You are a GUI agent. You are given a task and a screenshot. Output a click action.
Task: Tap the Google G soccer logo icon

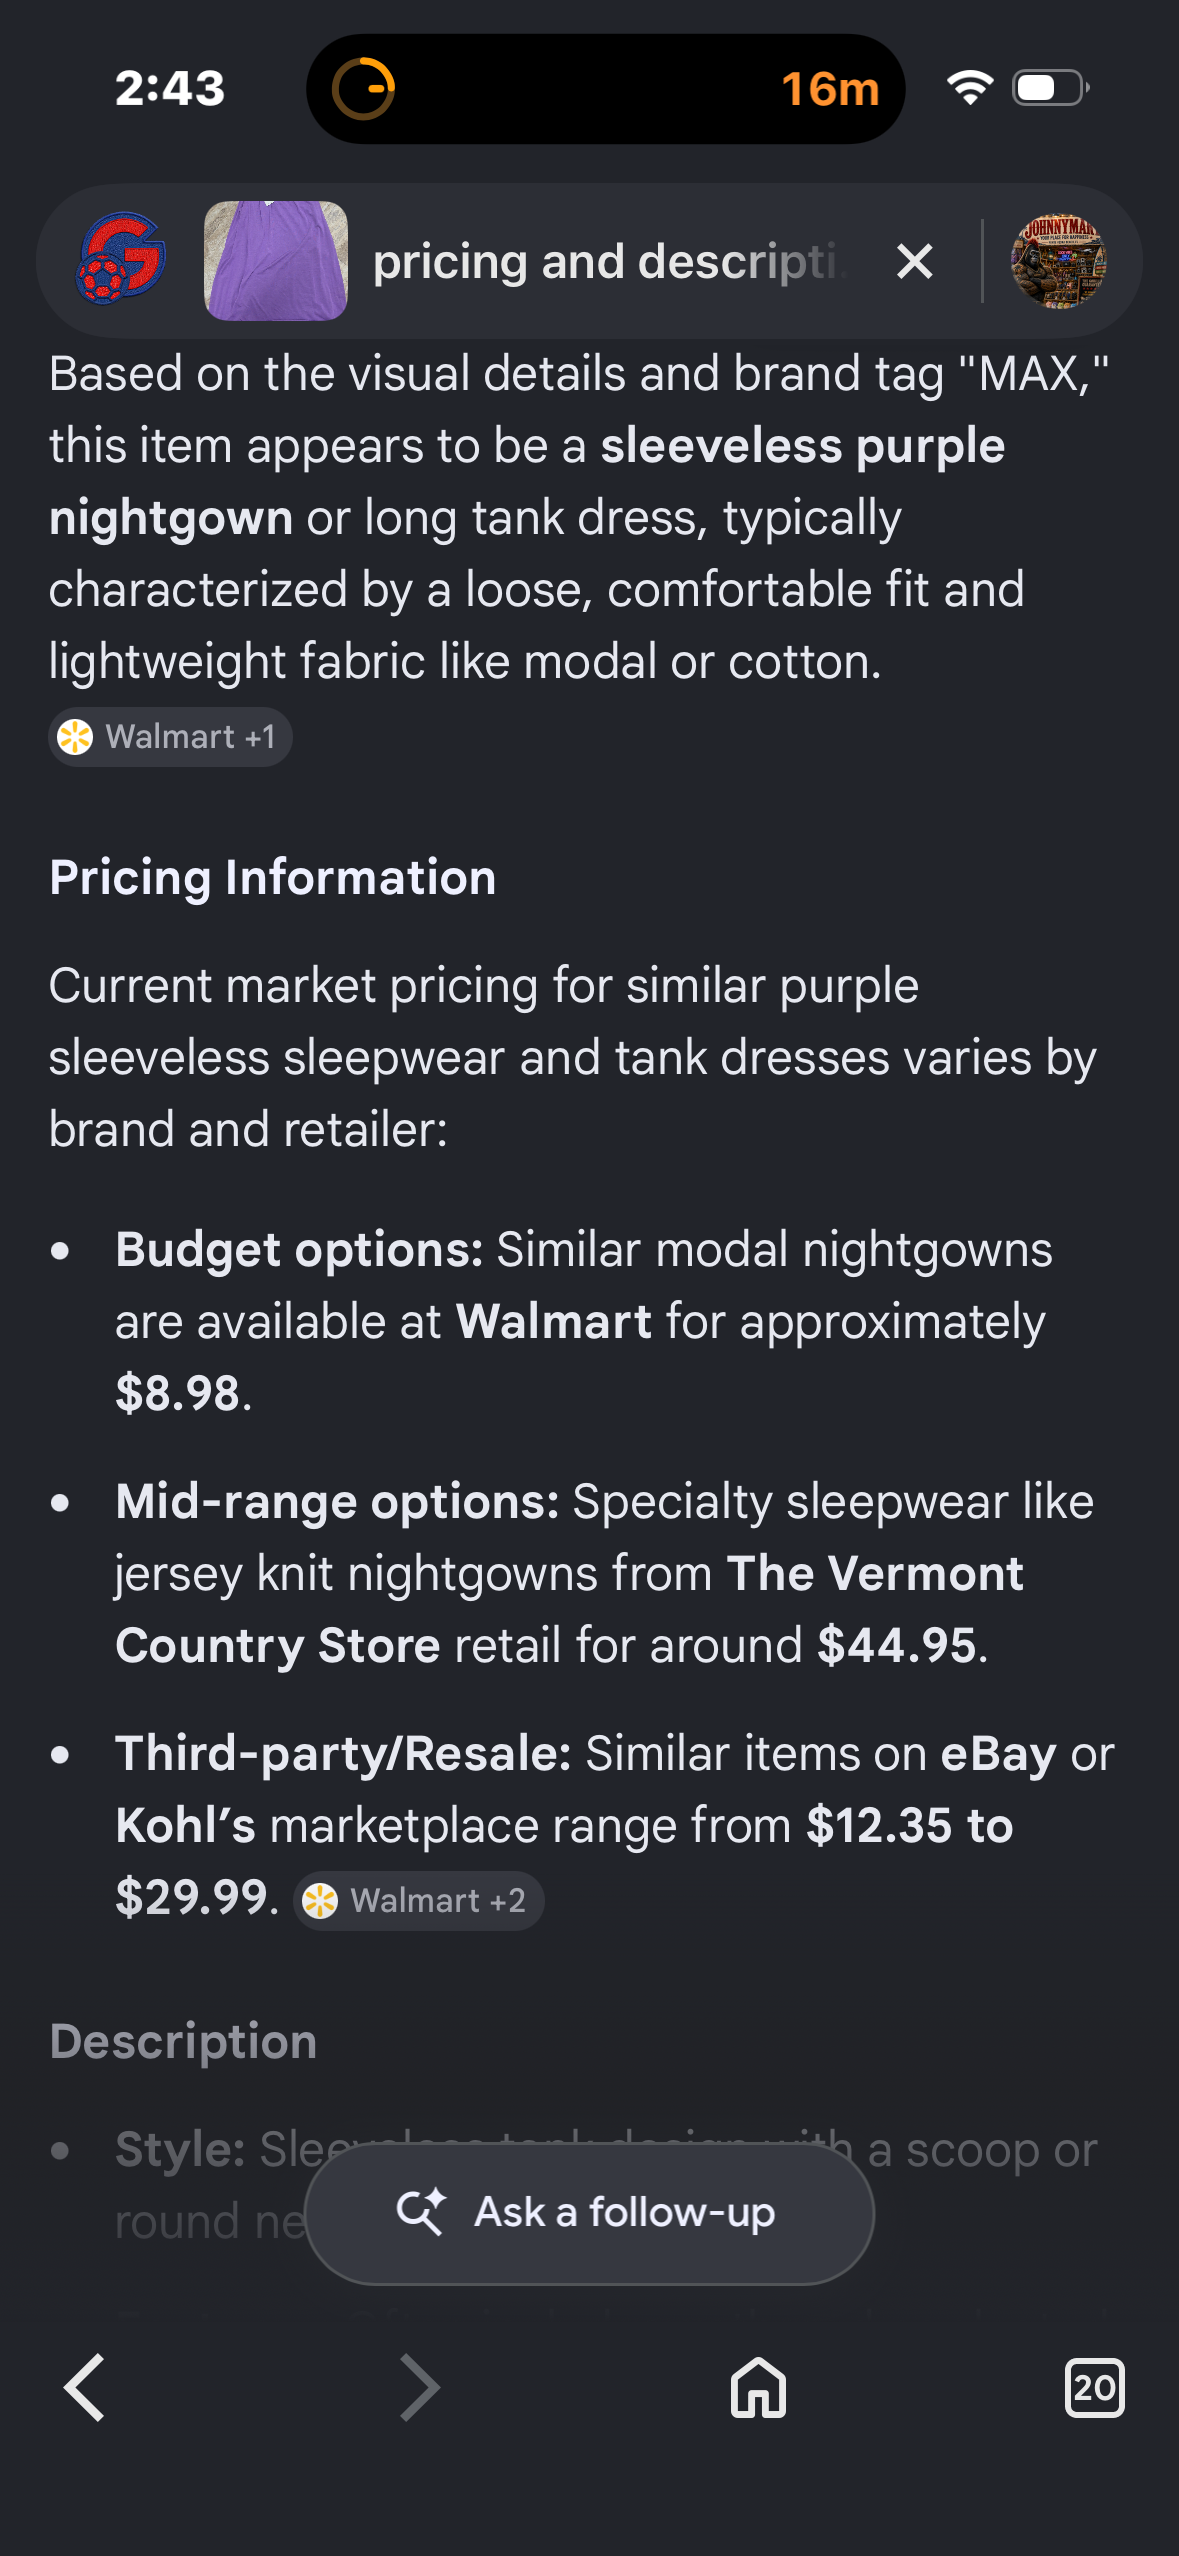(x=121, y=259)
